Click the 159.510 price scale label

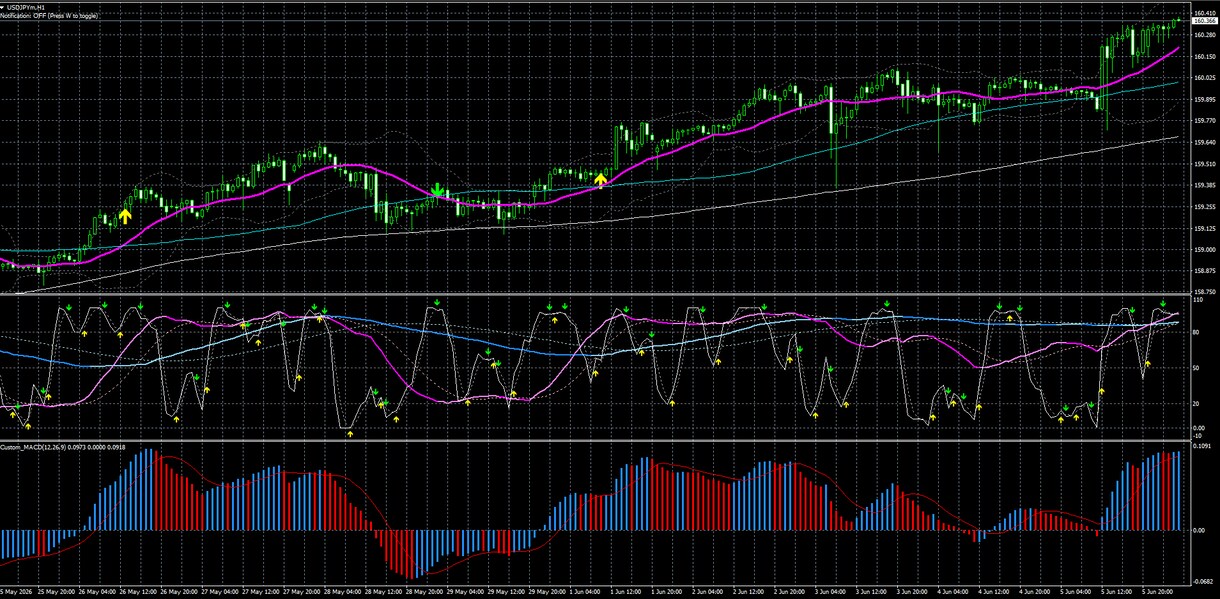[1204, 163]
